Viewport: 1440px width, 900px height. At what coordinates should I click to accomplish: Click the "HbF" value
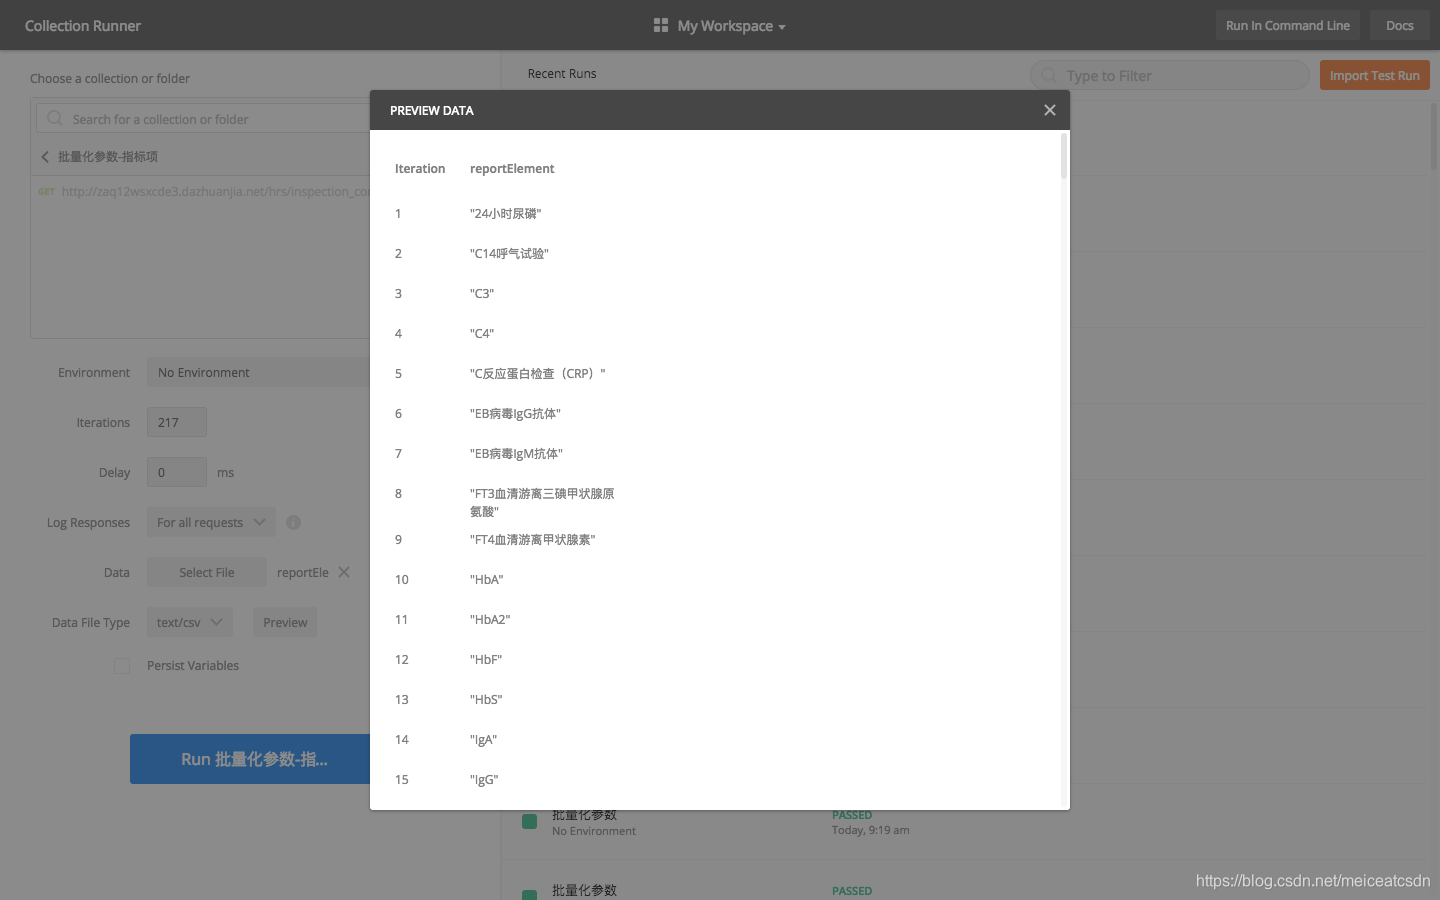[x=486, y=659]
